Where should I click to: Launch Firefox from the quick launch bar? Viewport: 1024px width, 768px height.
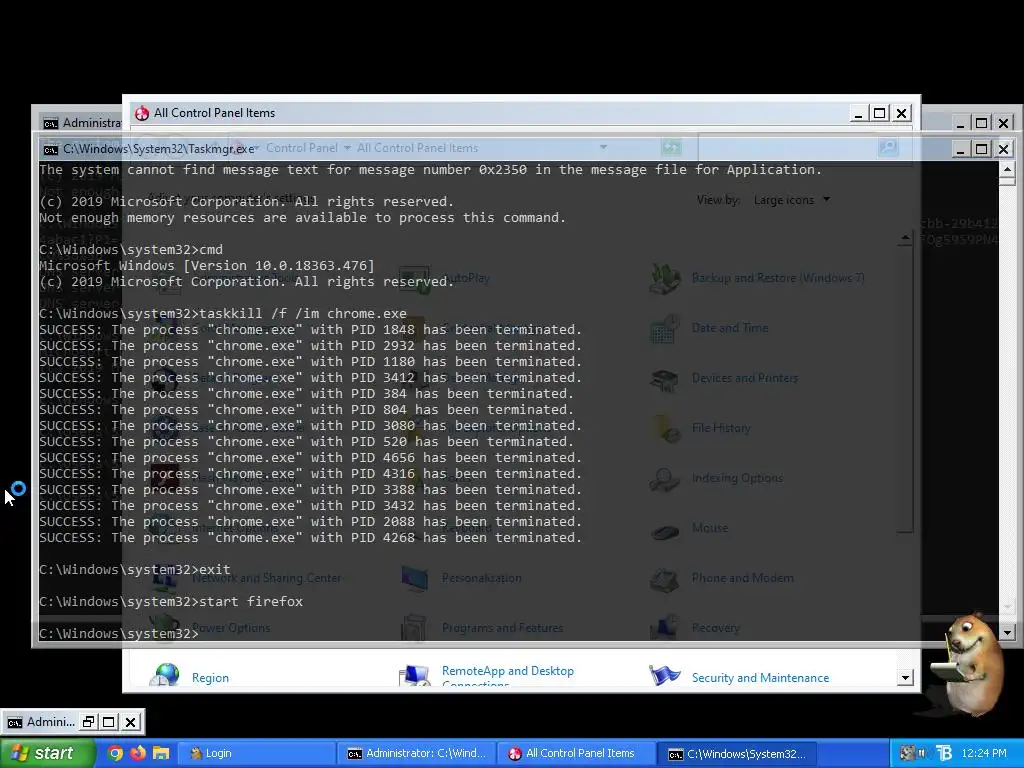click(x=138, y=753)
